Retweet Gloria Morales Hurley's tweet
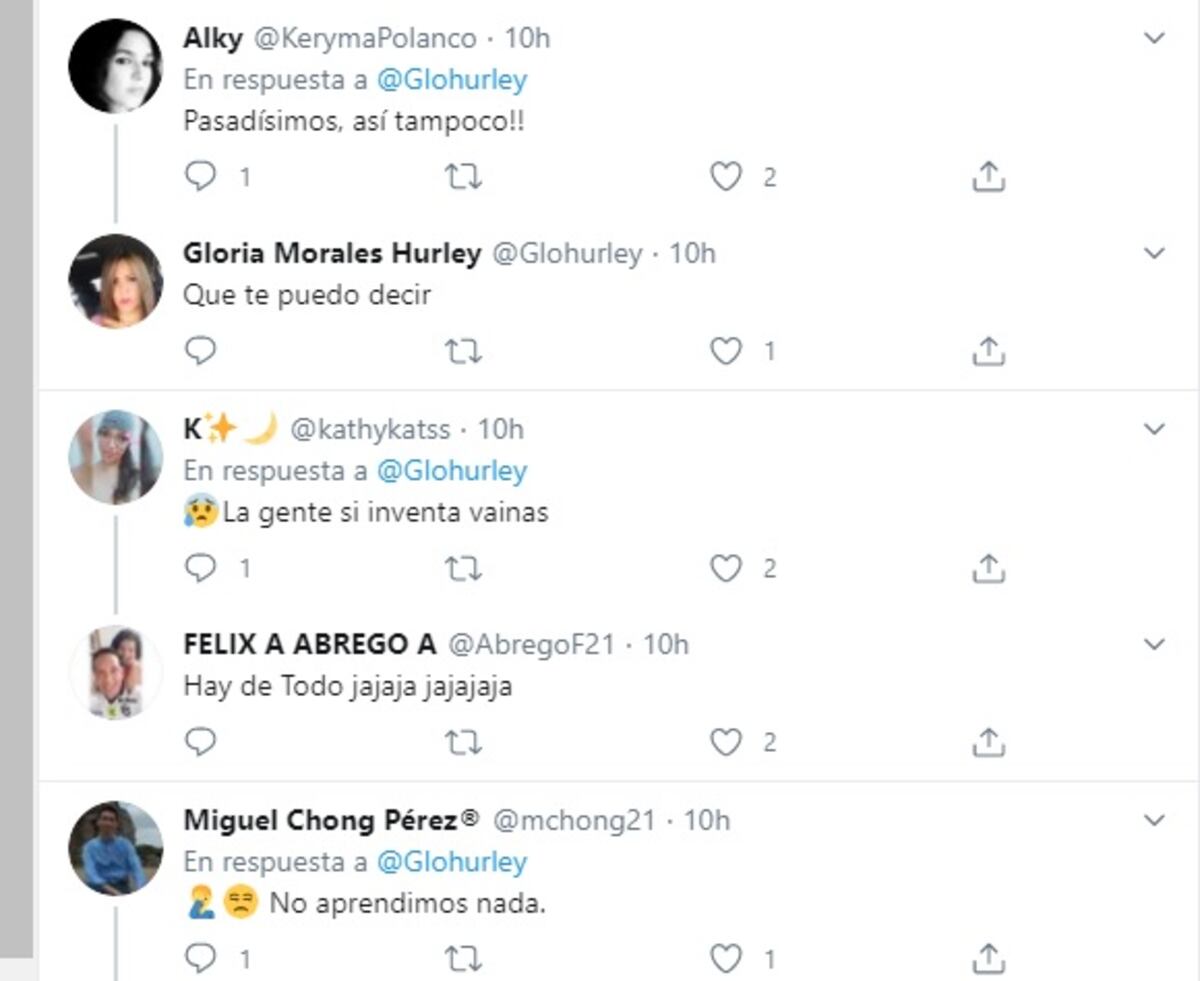The height and width of the screenshot is (981, 1200). [462, 351]
